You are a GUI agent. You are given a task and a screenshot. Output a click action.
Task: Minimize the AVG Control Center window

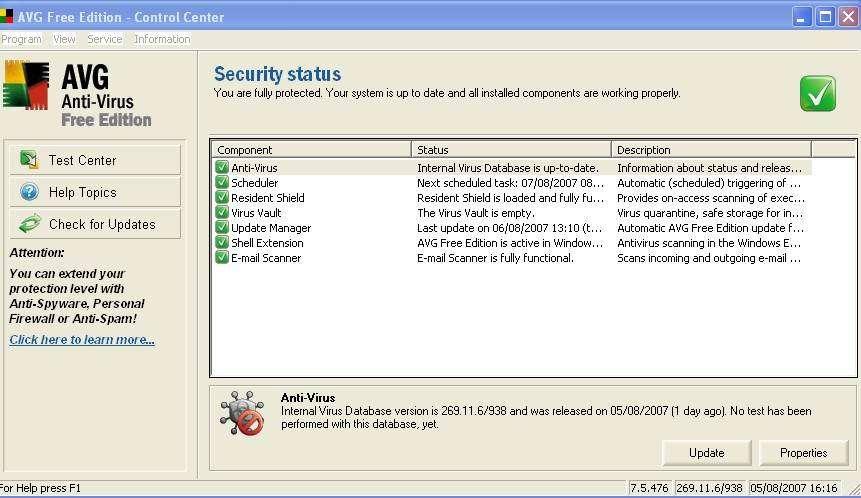tap(801, 16)
